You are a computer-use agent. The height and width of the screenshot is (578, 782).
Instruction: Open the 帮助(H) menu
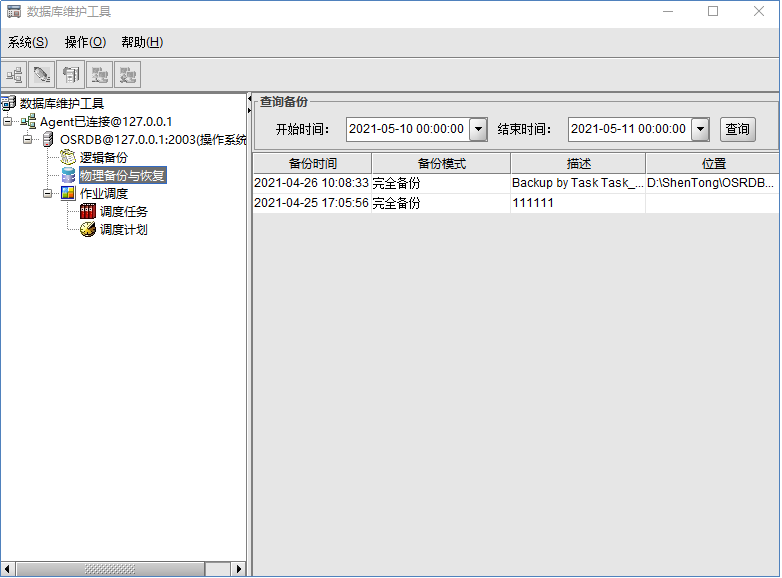click(x=142, y=42)
